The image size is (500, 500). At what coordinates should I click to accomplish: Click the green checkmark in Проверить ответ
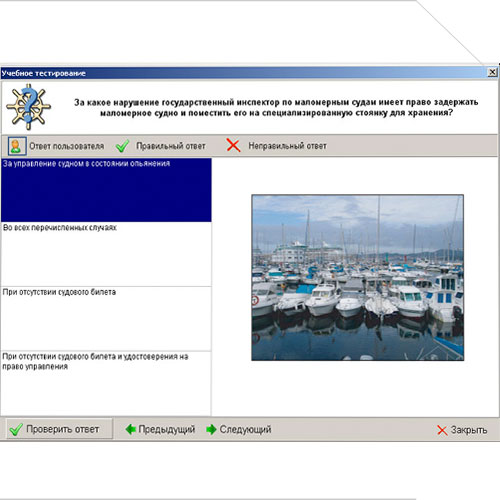point(16,429)
